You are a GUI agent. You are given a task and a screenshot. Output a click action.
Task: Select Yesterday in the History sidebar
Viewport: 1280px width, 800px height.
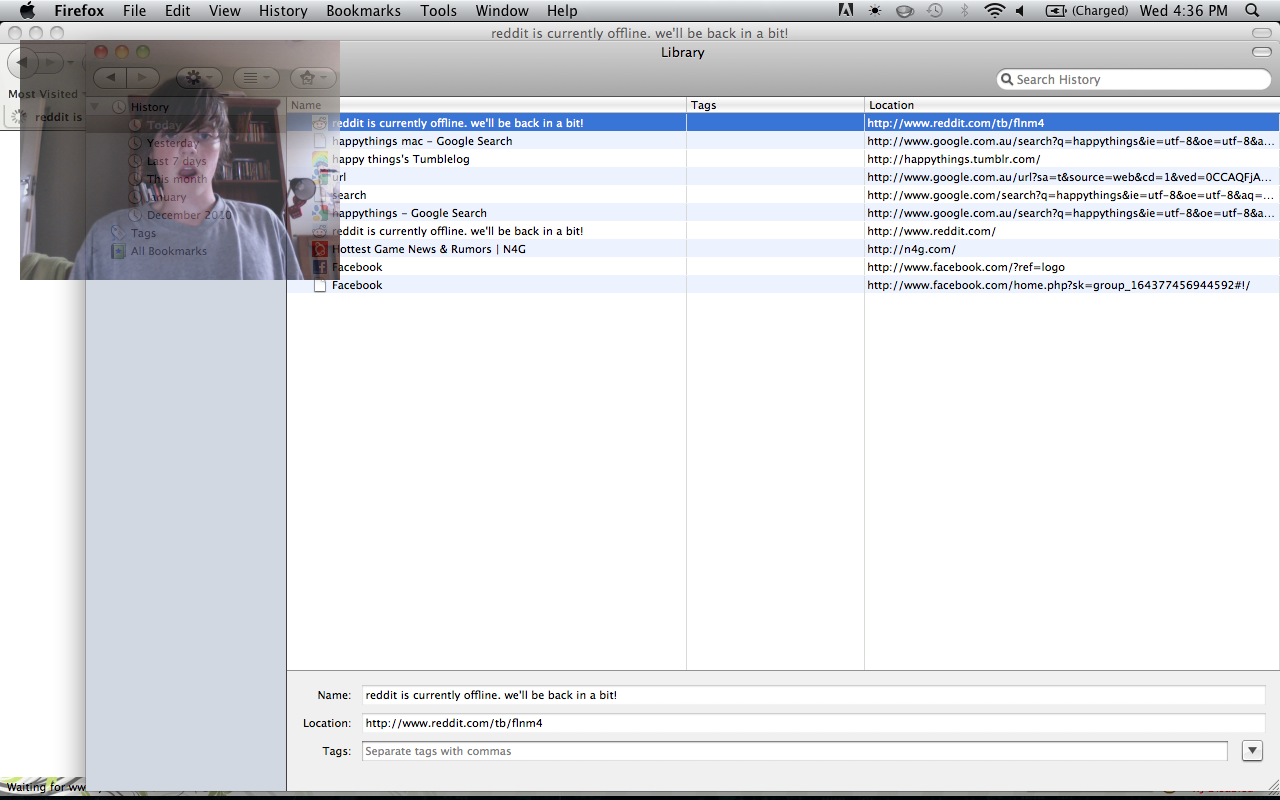tap(173, 143)
